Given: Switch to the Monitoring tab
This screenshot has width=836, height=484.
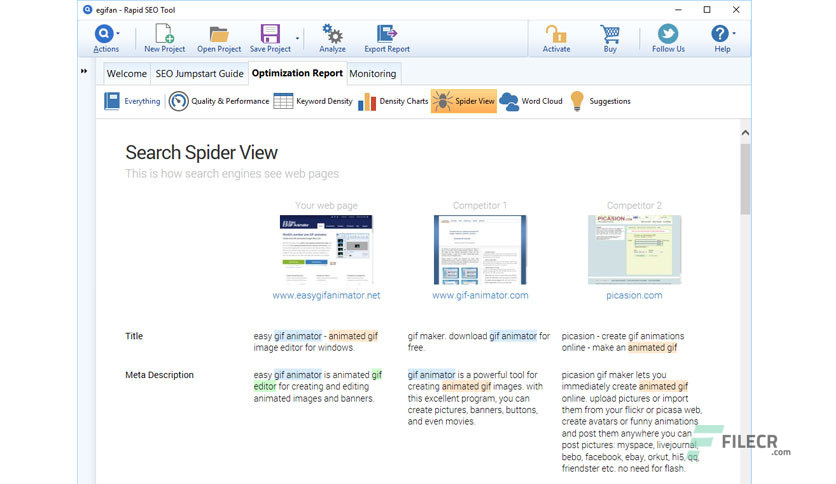Looking at the screenshot, I should [373, 74].
